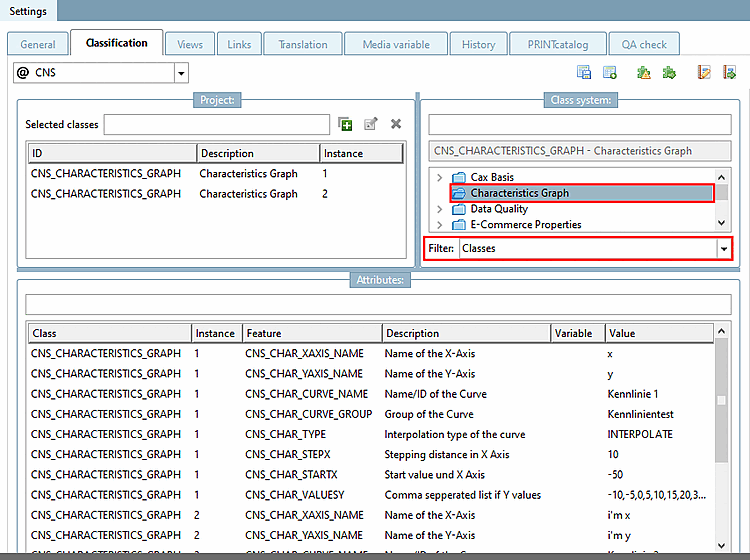Click the edit selected class icon
750x560 pixels.
pos(371,124)
